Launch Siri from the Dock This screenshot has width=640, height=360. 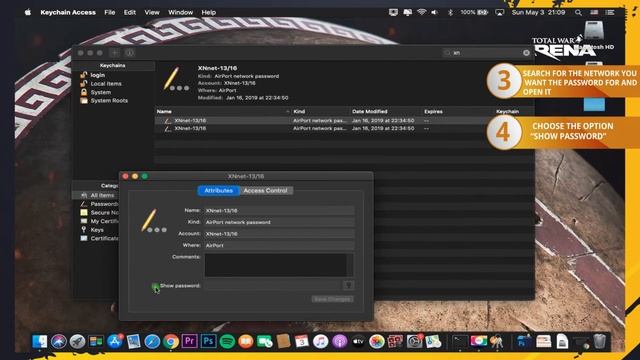58,341
